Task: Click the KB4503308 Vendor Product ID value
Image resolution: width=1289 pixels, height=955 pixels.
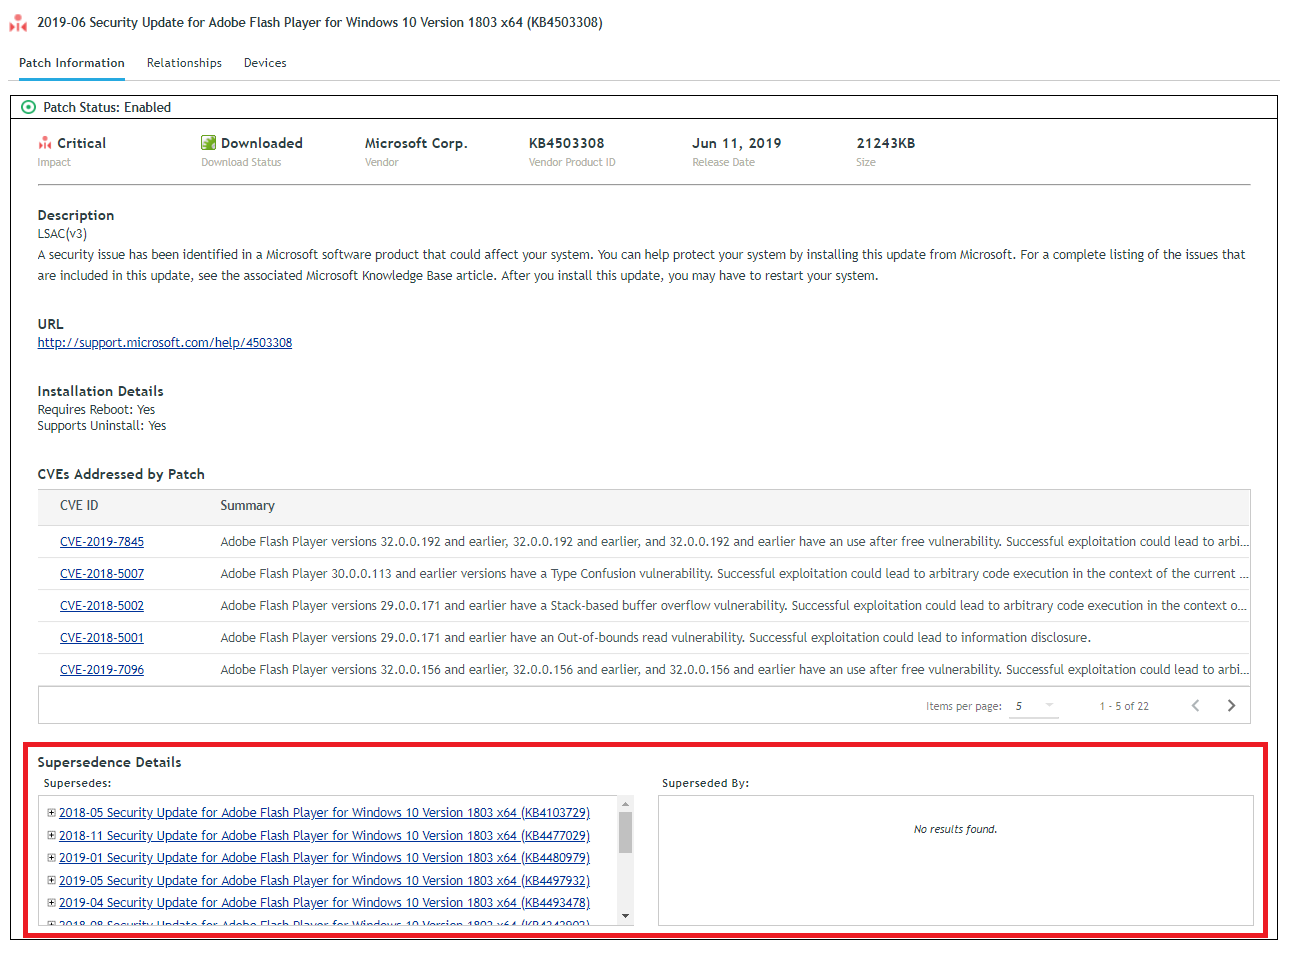Action: coord(566,143)
